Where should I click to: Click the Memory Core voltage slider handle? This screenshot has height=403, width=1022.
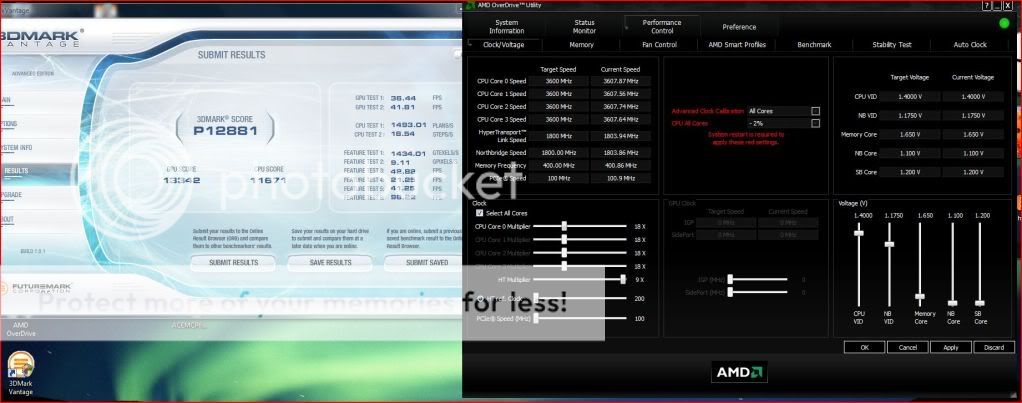point(920,297)
